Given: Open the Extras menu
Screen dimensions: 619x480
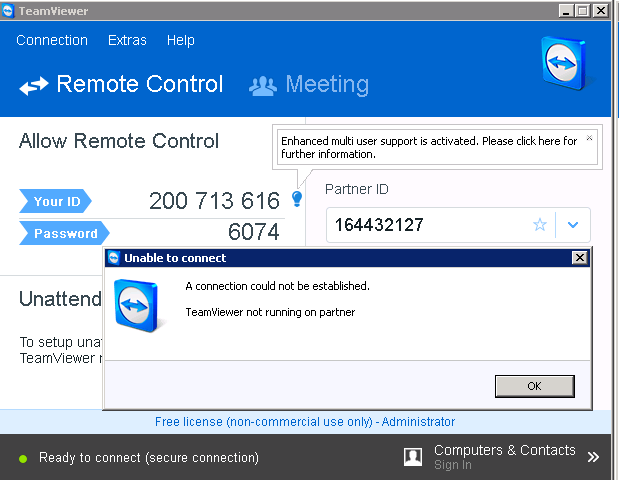Looking at the screenshot, I should click(x=127, y=40).
